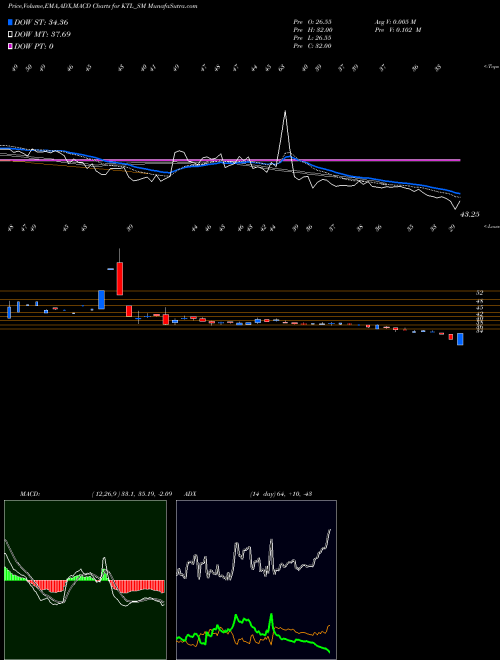Click the large blue candle before the red one

coord(101,300)
